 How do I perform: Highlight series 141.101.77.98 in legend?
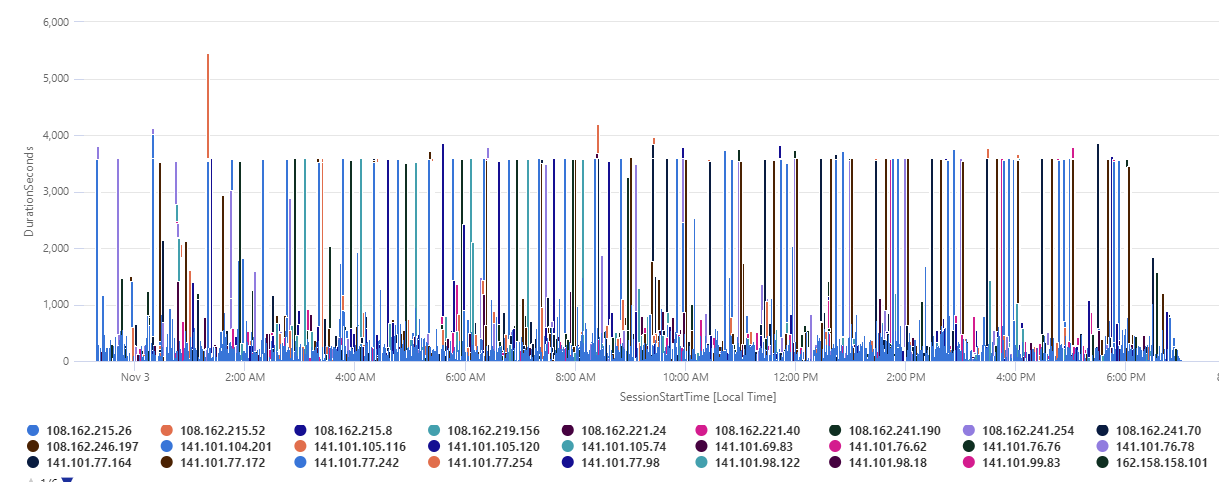click(x=610, y=462)
